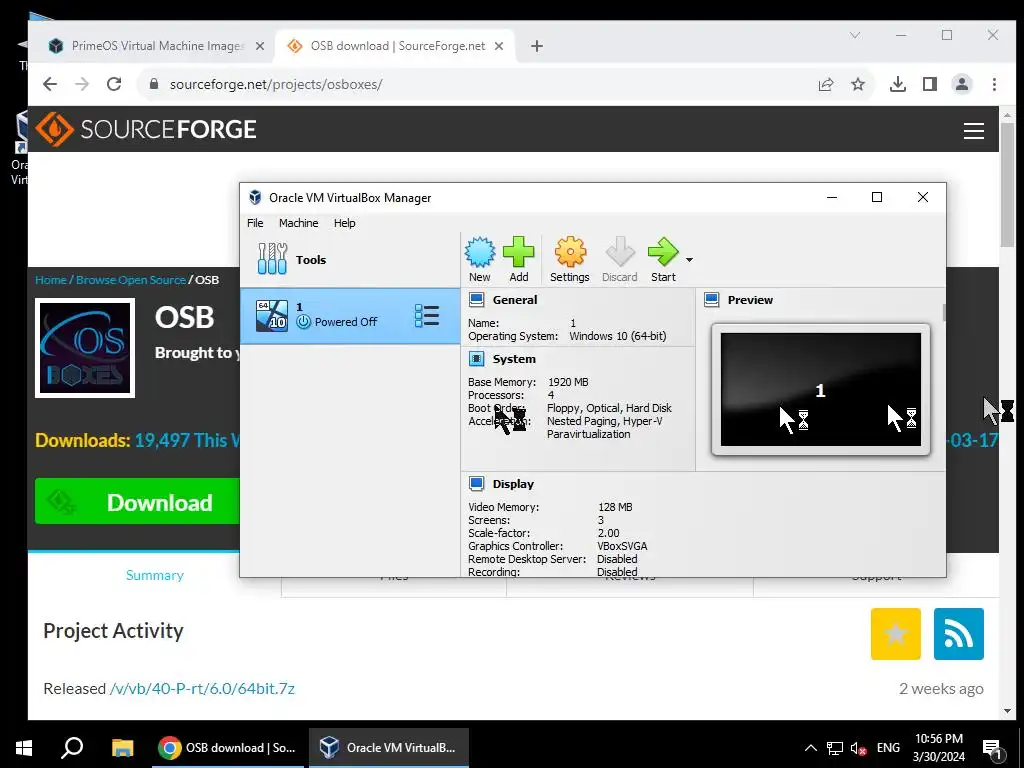Click the OS Boxes project logo

point(85,348)
